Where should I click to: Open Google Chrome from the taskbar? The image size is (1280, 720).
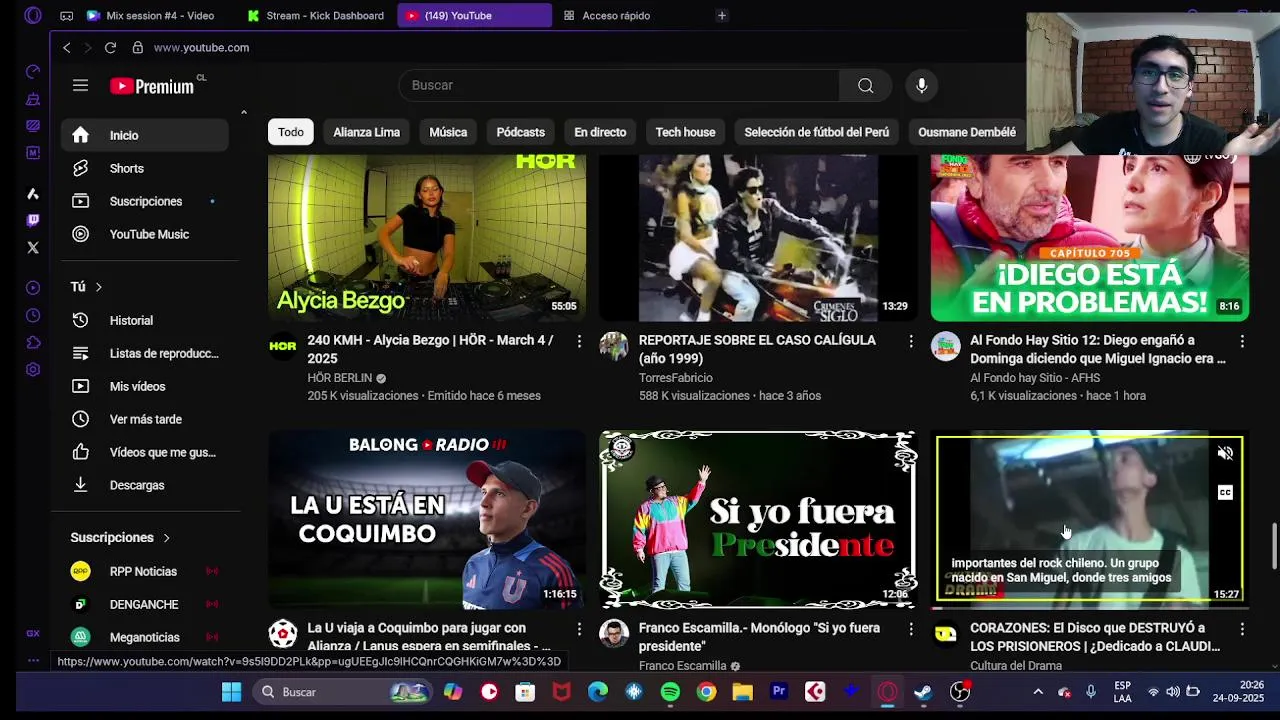click(706, 692)
